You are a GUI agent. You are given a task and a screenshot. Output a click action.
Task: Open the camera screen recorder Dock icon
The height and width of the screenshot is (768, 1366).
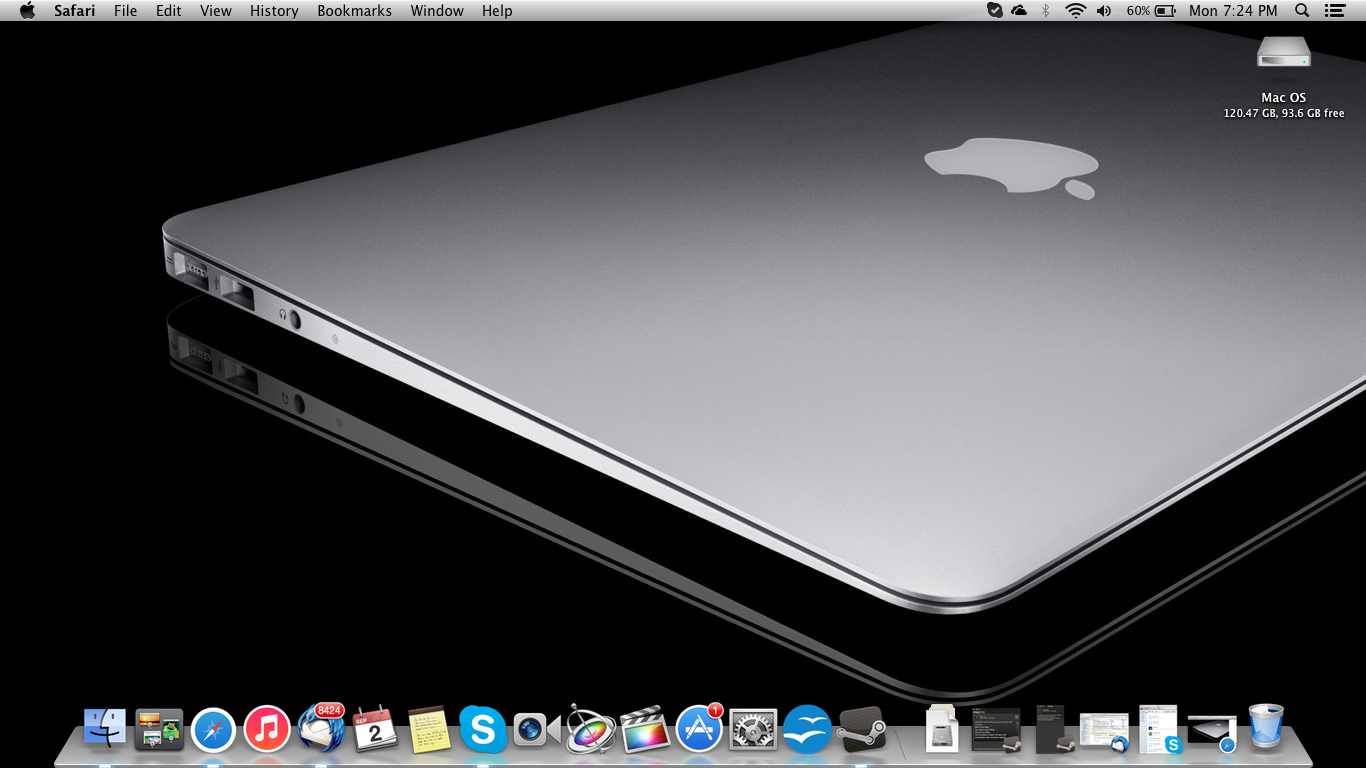pos(537,729)
